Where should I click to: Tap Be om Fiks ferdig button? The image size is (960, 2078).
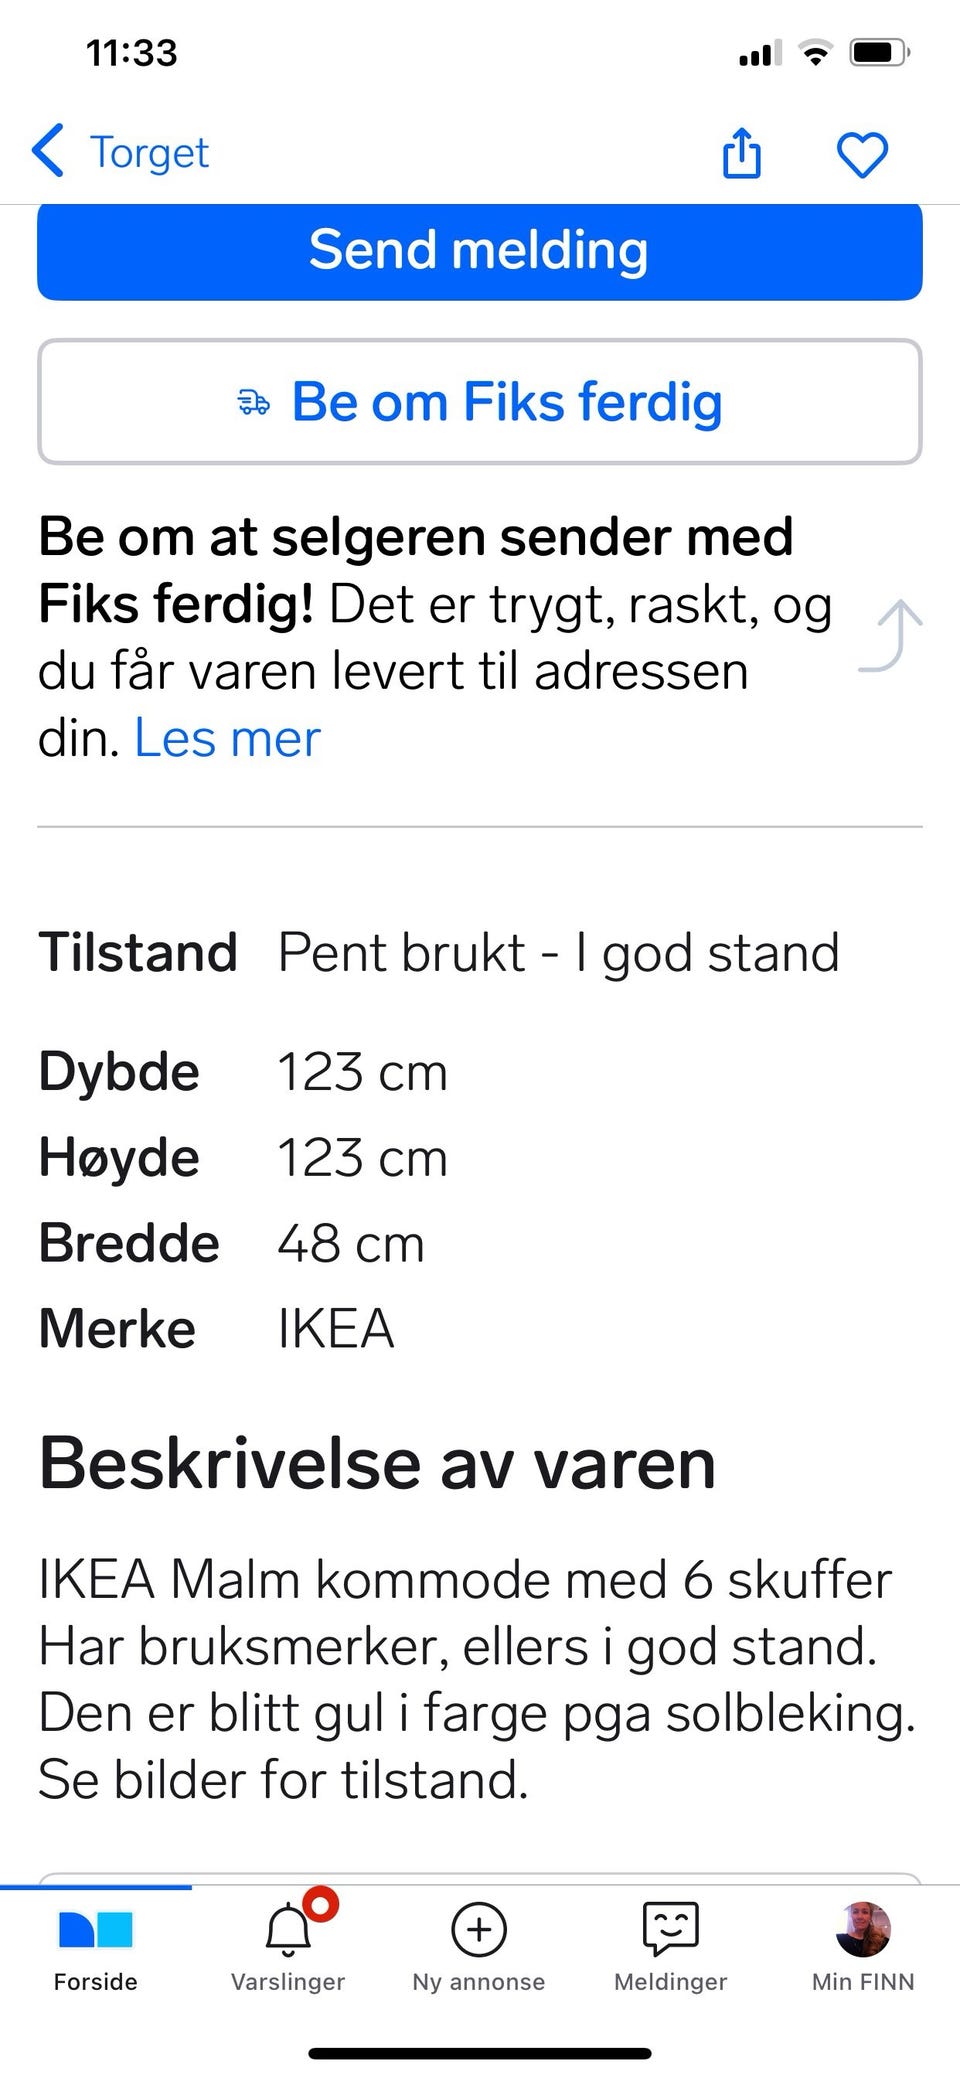pyautogui.click(x=480, y=402)
